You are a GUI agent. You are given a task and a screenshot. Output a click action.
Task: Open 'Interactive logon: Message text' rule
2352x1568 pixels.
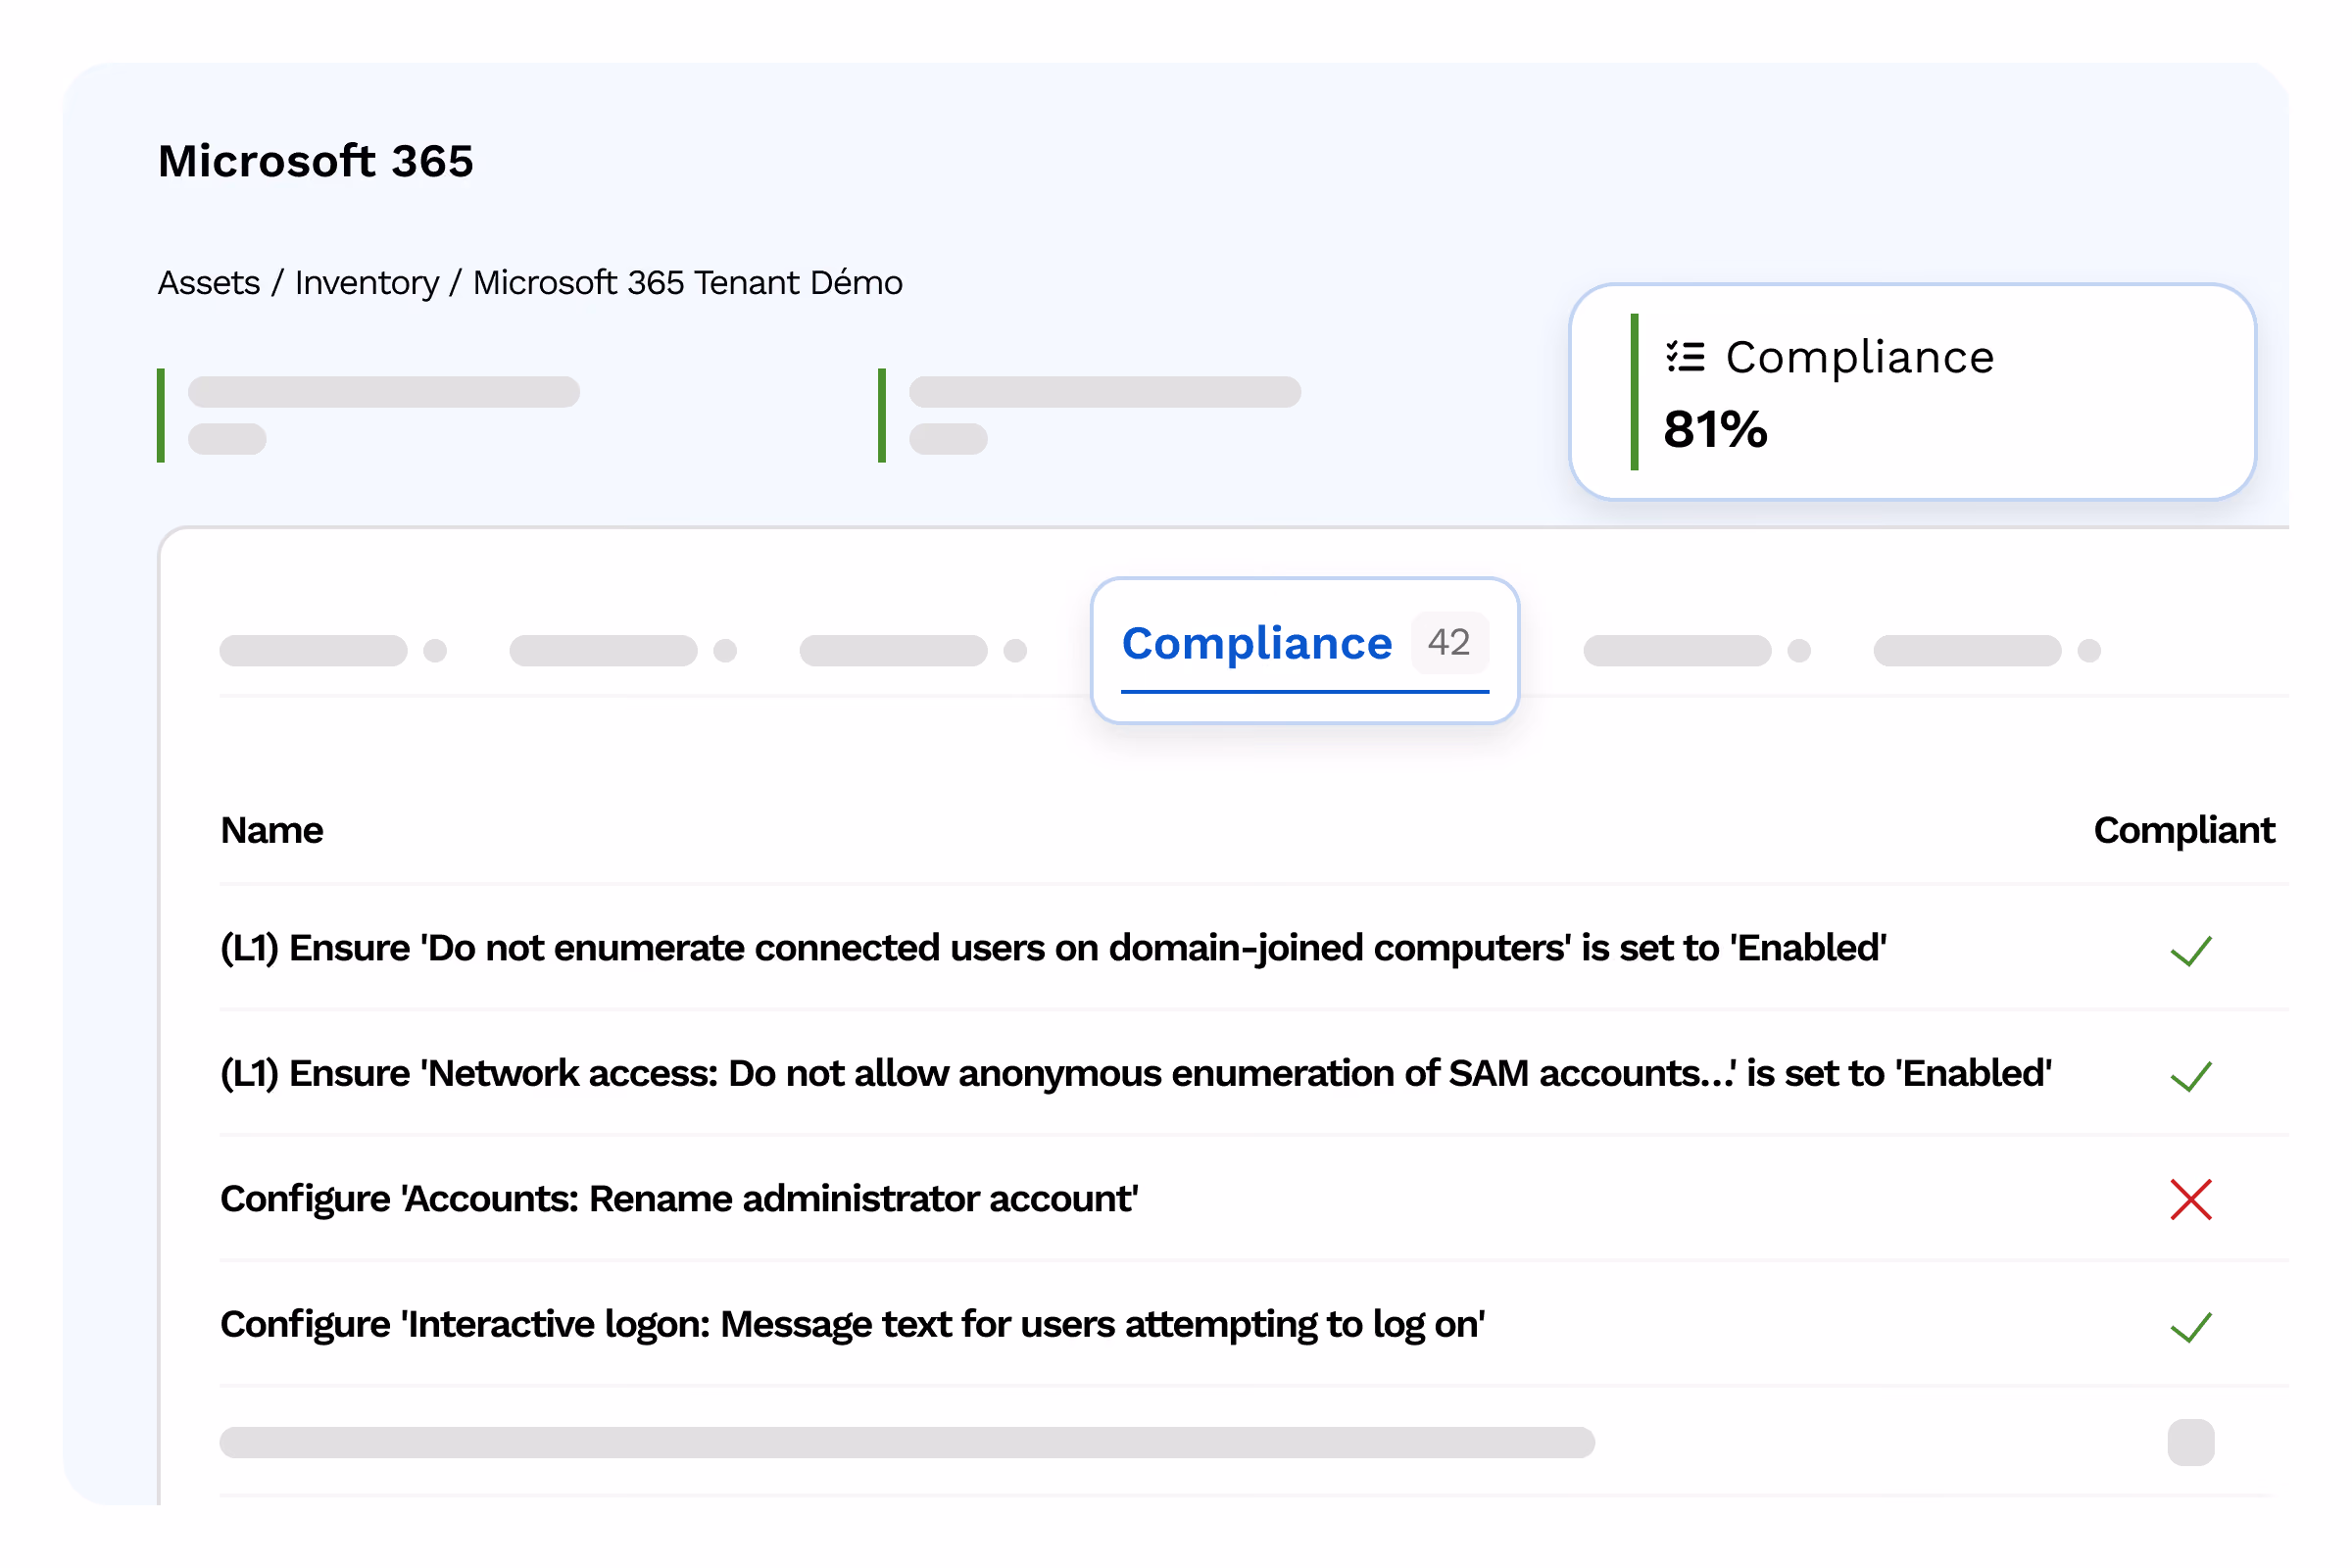(x=852, y=1325)
